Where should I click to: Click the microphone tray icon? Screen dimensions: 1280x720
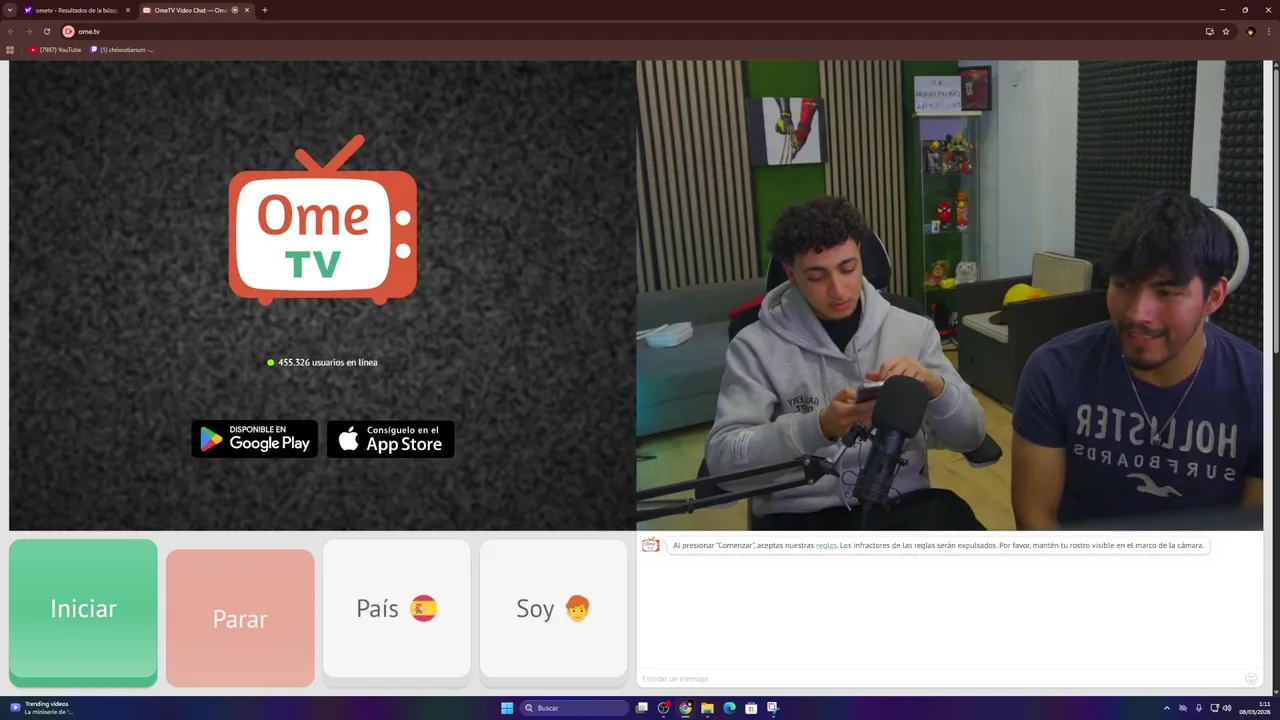[1198, 708]
